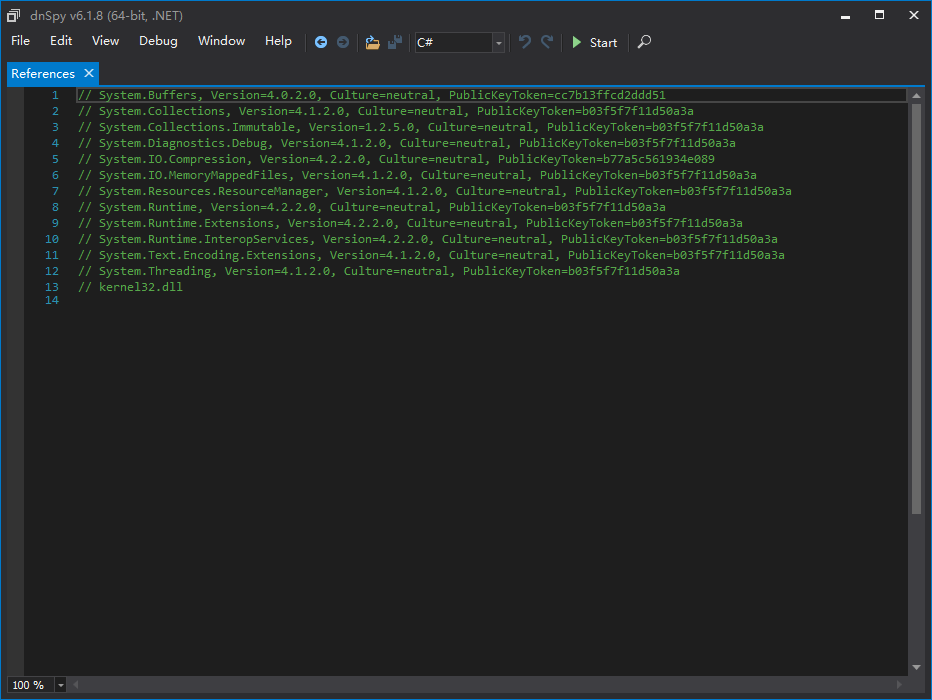Open an assembly using the folder icon
Viewport: 932px width, 700px height.
pyautogui.click(x=371, y=42)
